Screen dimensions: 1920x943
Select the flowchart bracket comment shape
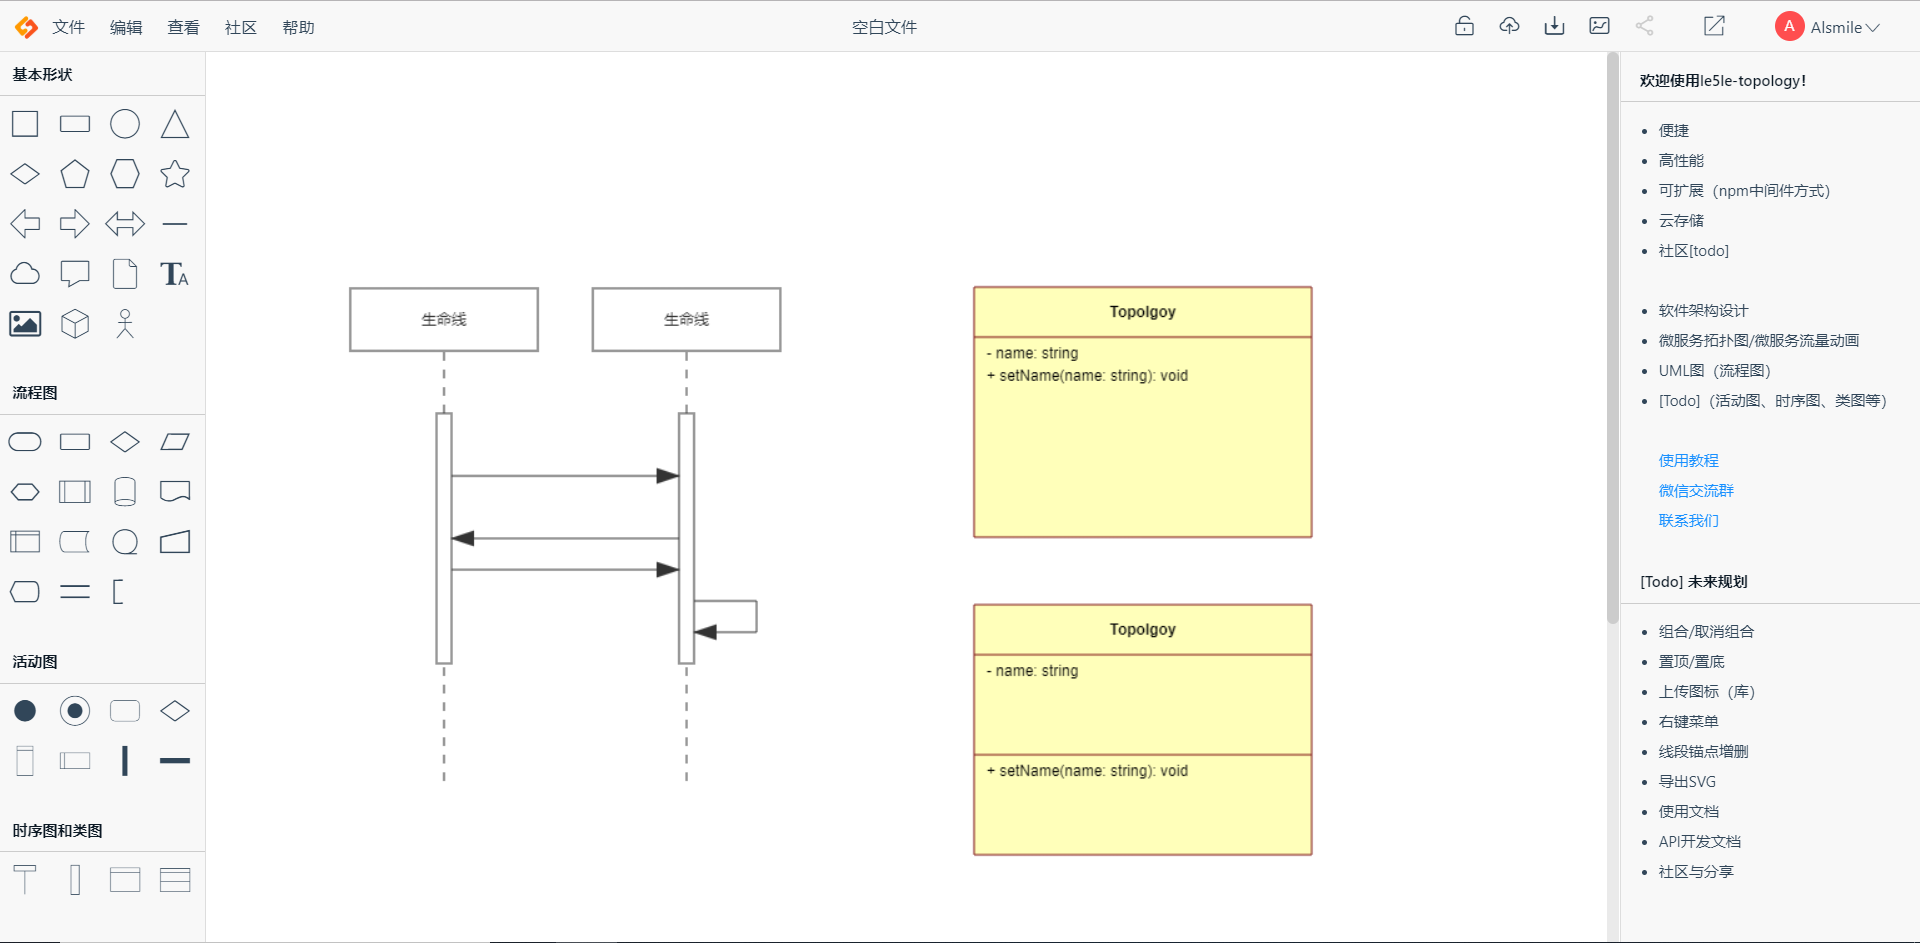pos(118,592)
